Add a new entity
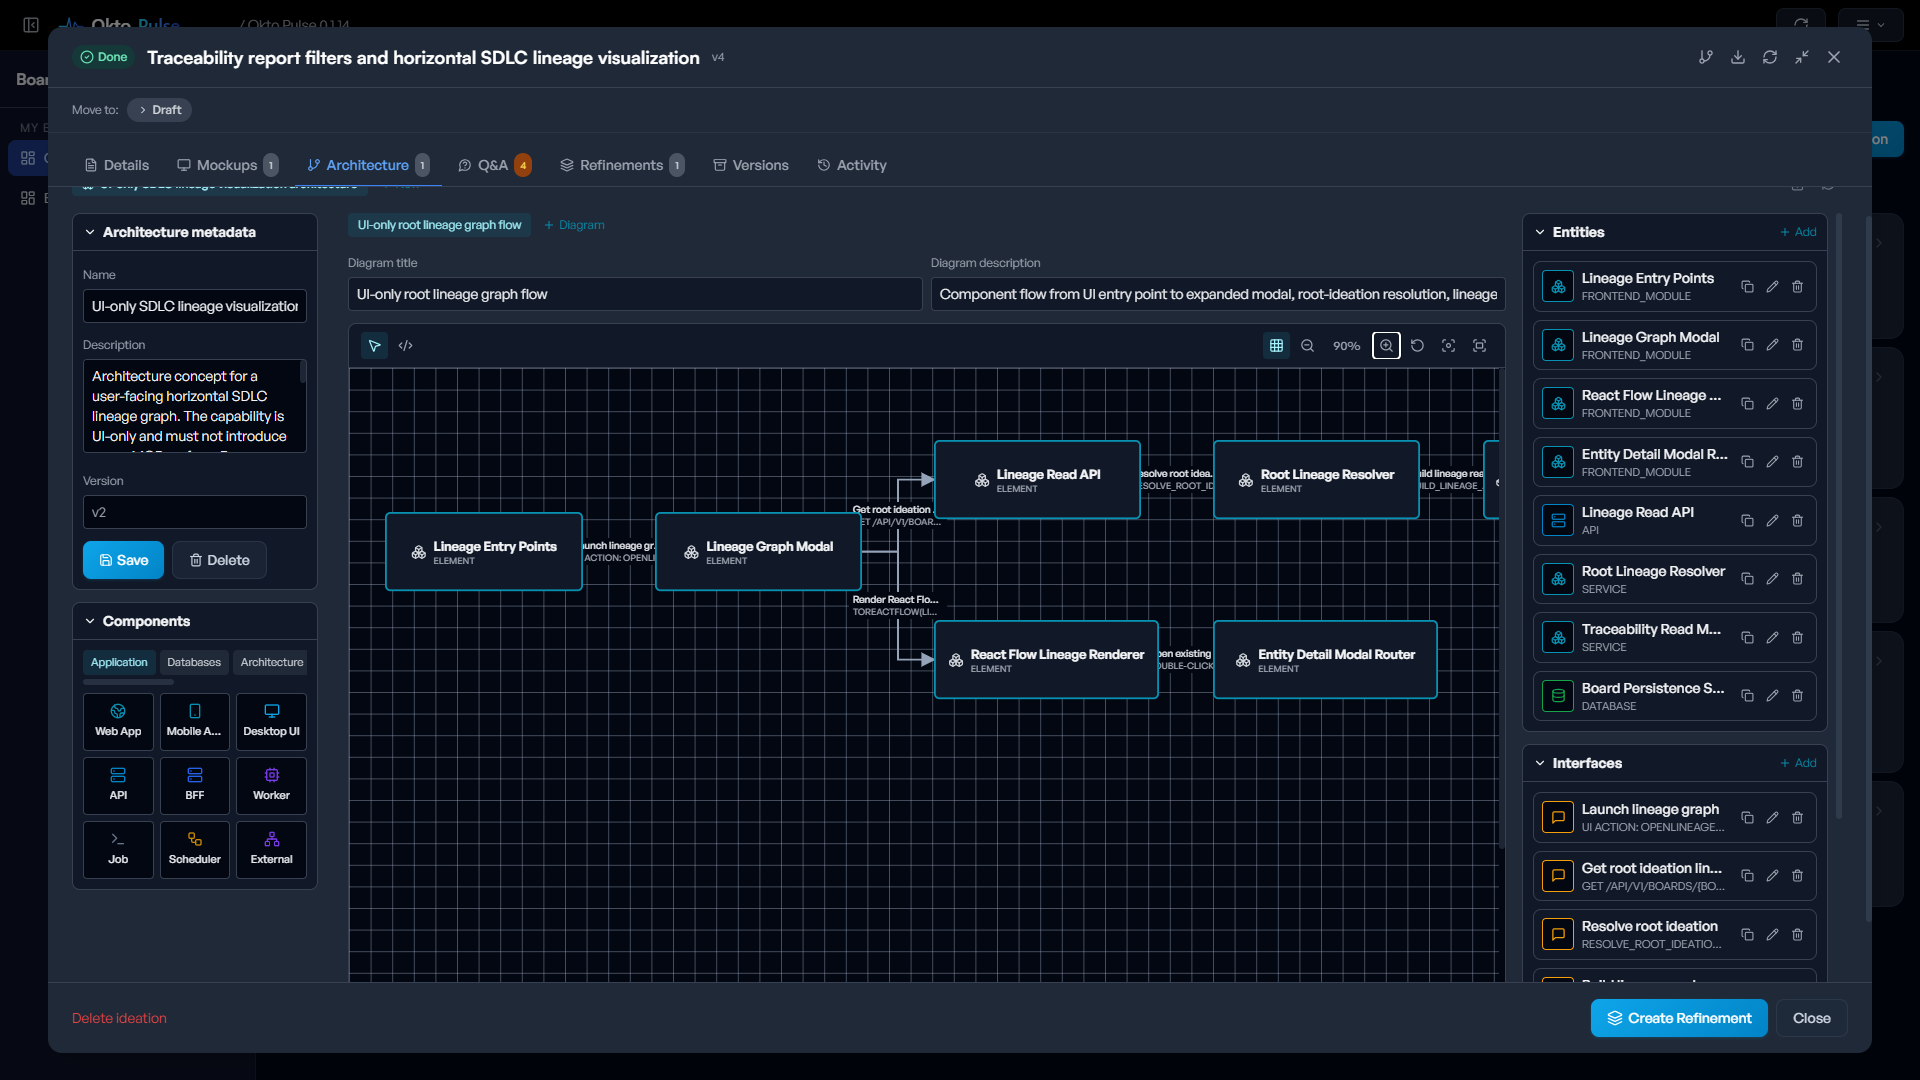This screenshot has height=1080, width=1920. point(1797,232)
